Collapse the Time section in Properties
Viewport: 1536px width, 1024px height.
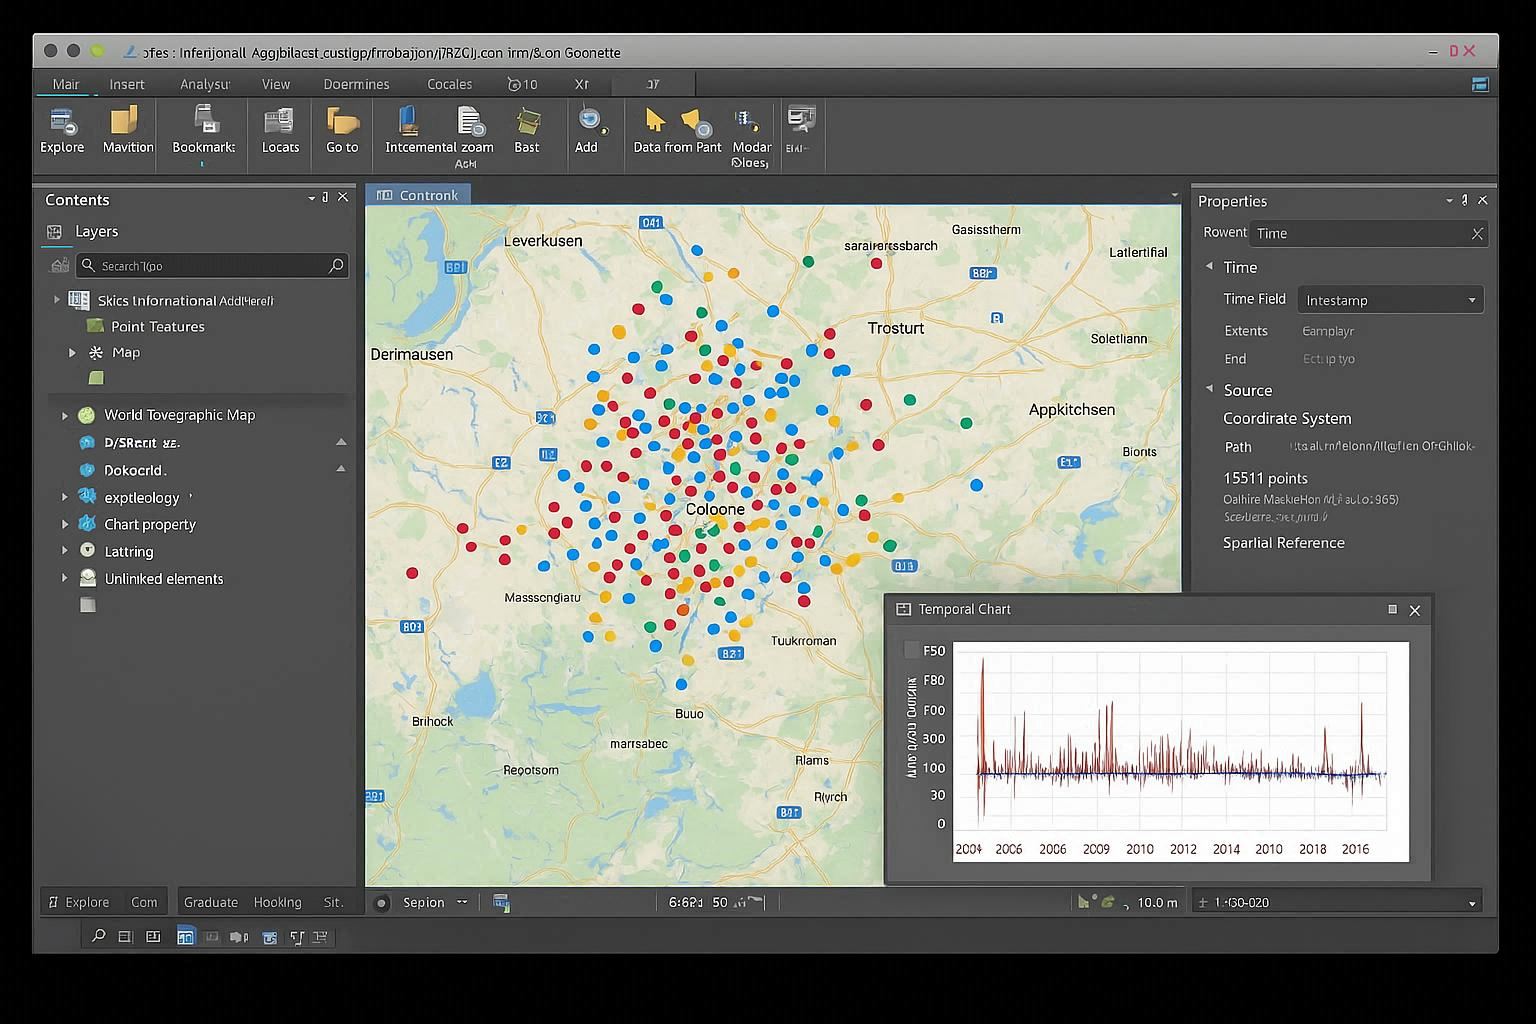pyautogui.click(x=1210, y=267)
